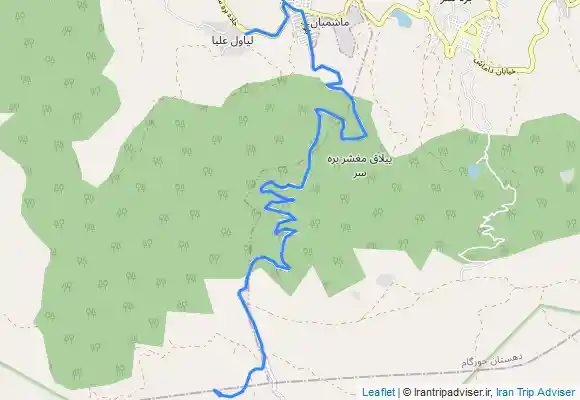Click the small grey patch south of the forest

385,280
